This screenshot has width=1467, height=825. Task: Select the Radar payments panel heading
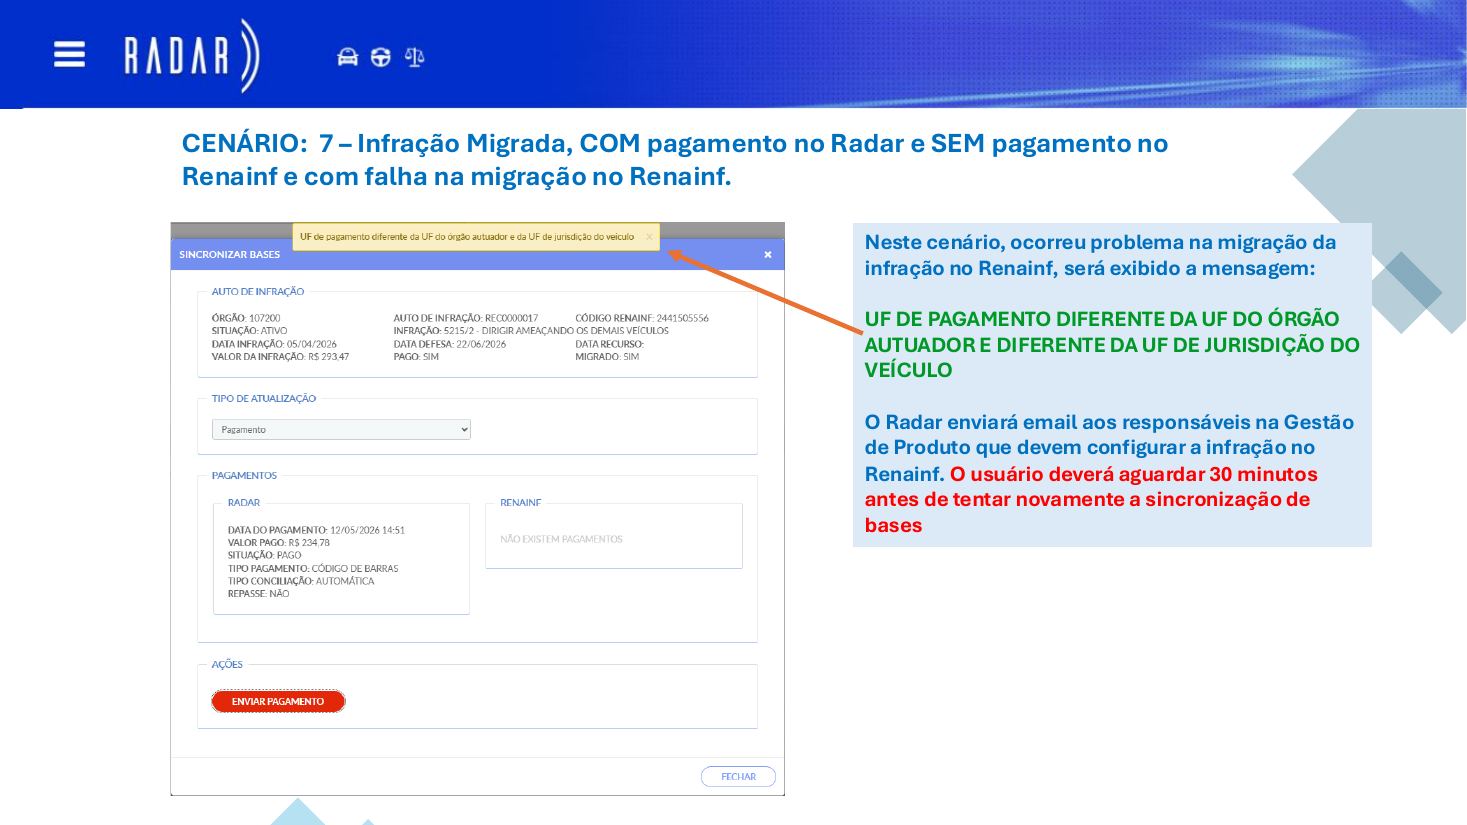244,503
